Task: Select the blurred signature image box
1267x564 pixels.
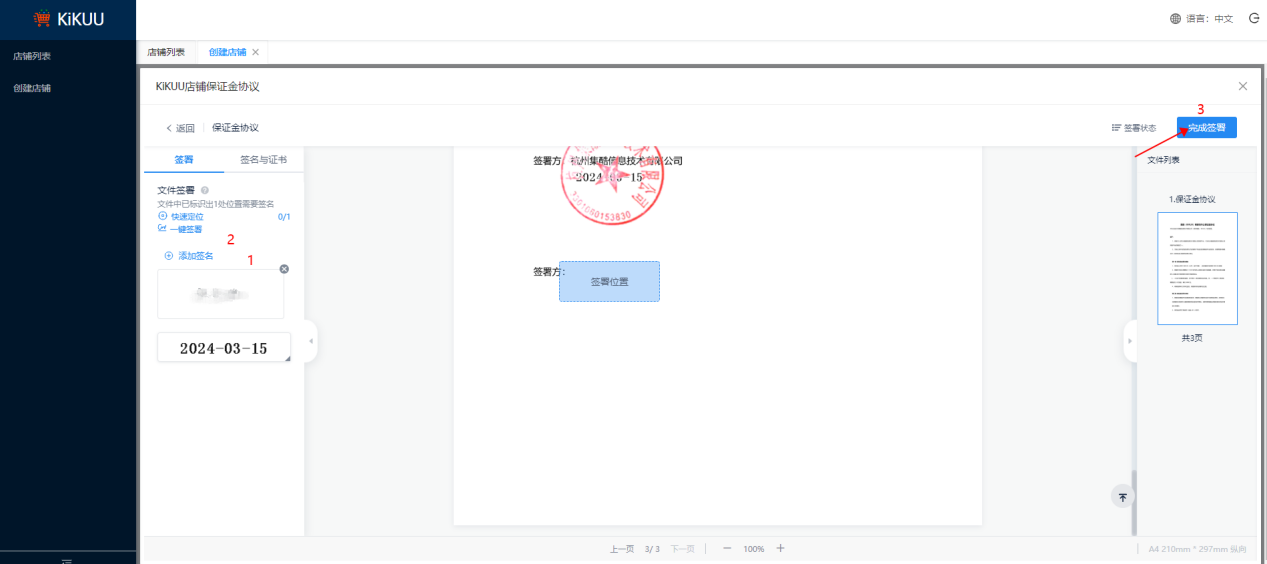Action: pyautogui.click(x=221, y=294)
